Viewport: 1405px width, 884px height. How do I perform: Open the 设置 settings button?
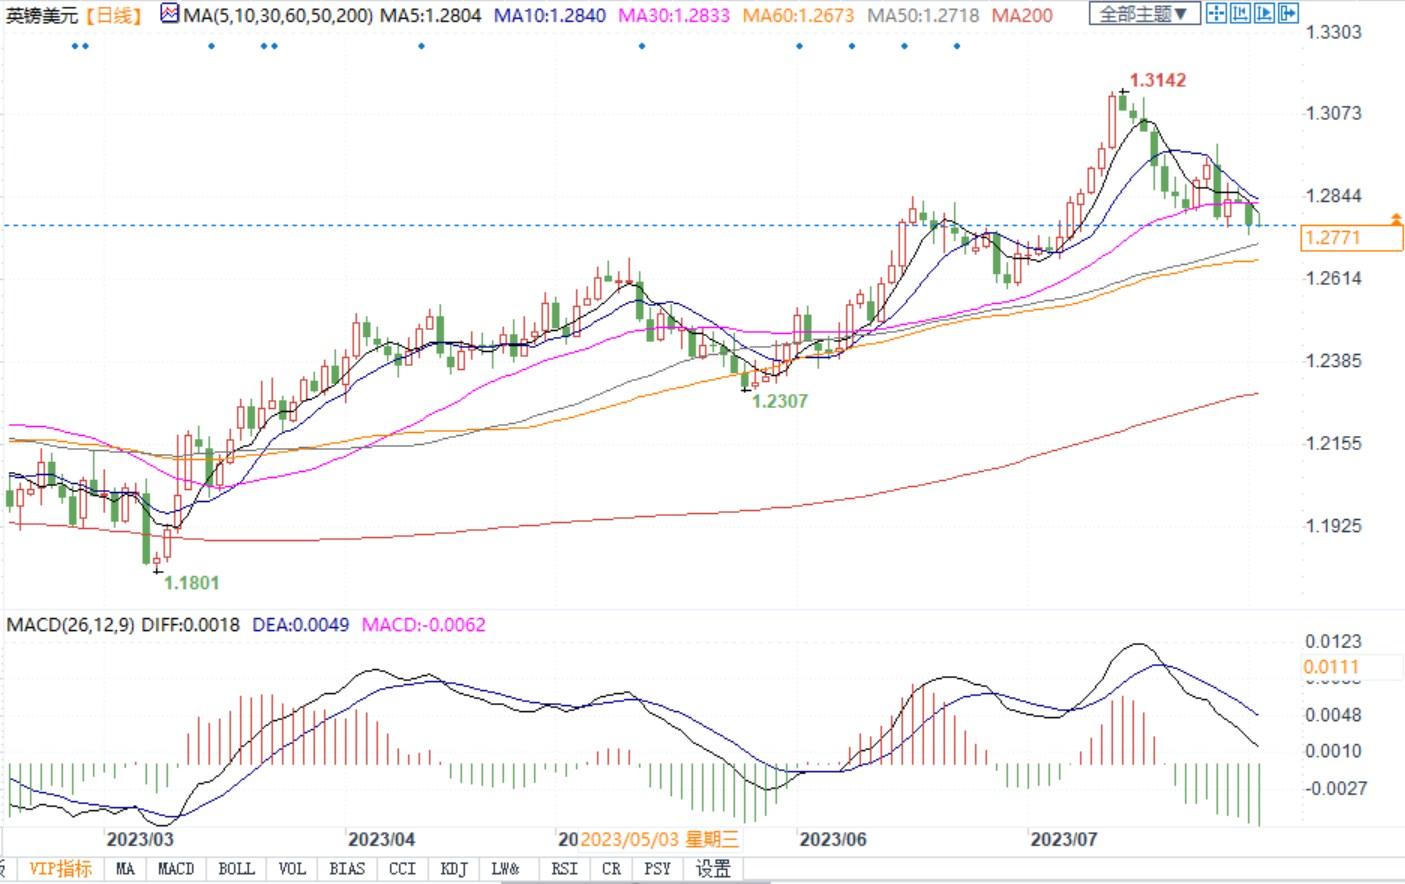pos(713,869)
